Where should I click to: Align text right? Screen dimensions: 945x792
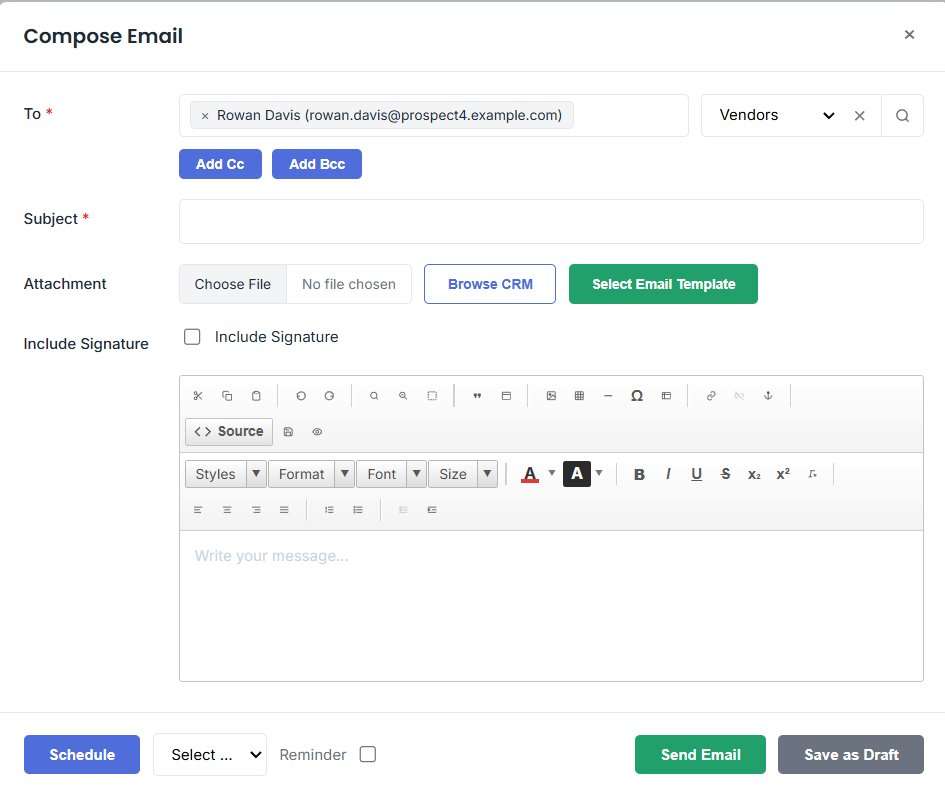[256, 510]
